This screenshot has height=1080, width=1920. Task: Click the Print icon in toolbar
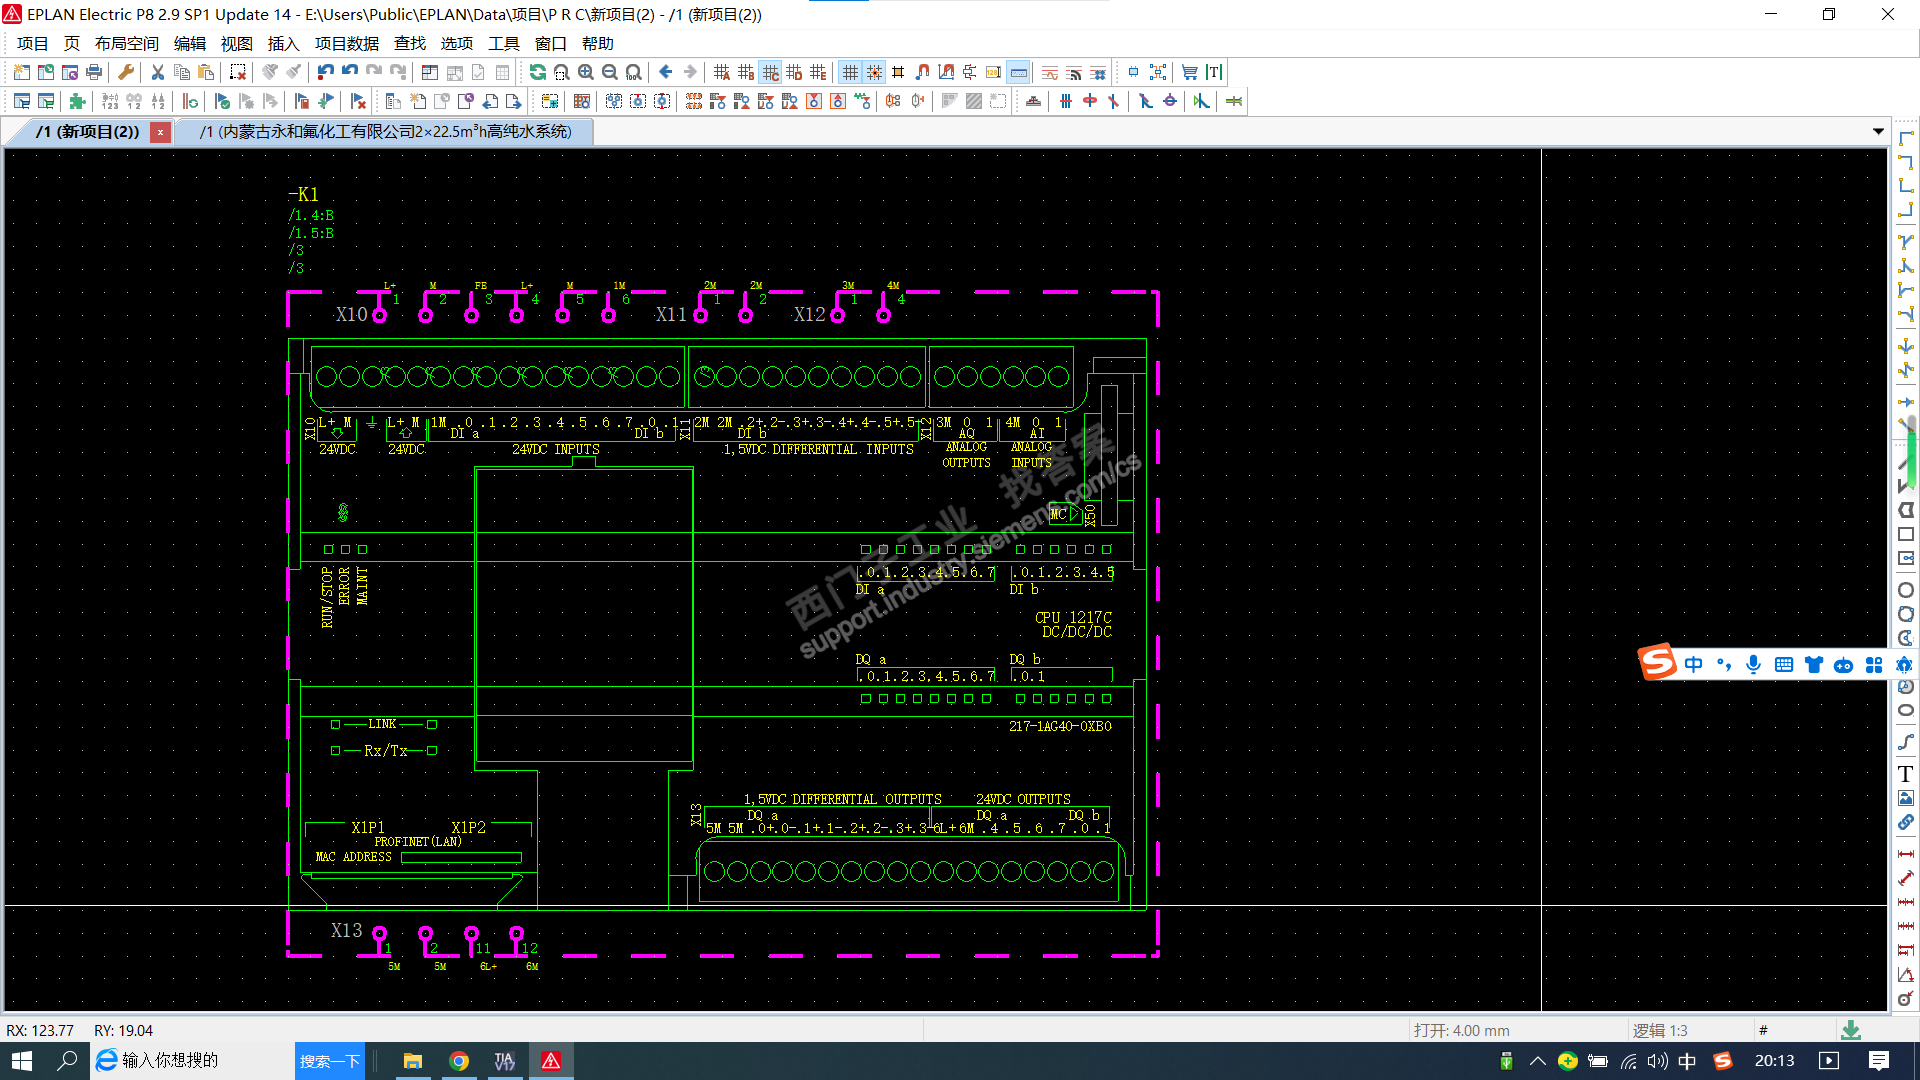(94, 72)
